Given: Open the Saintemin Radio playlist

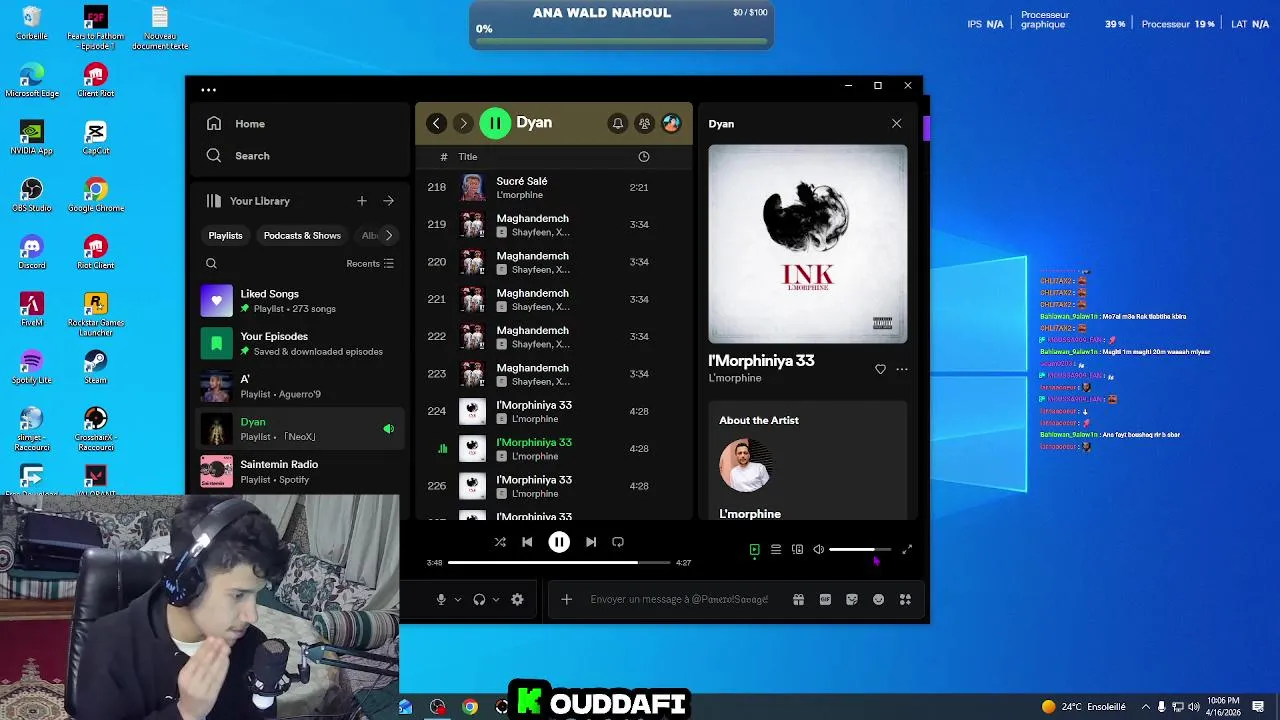Looking at the screenshot, I should pos(300,472).
